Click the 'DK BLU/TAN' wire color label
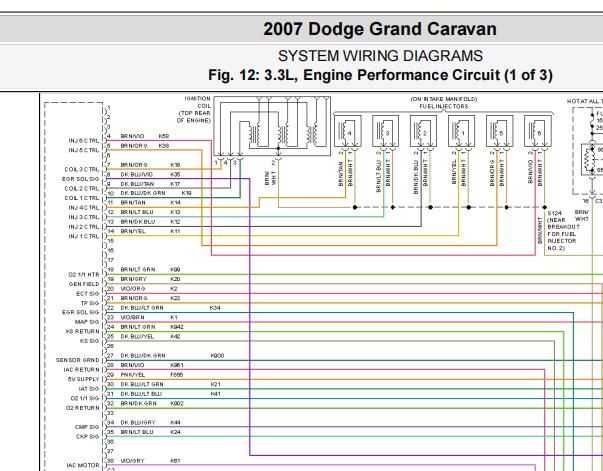This screenshot has height=471, width=603. (137, 184)
